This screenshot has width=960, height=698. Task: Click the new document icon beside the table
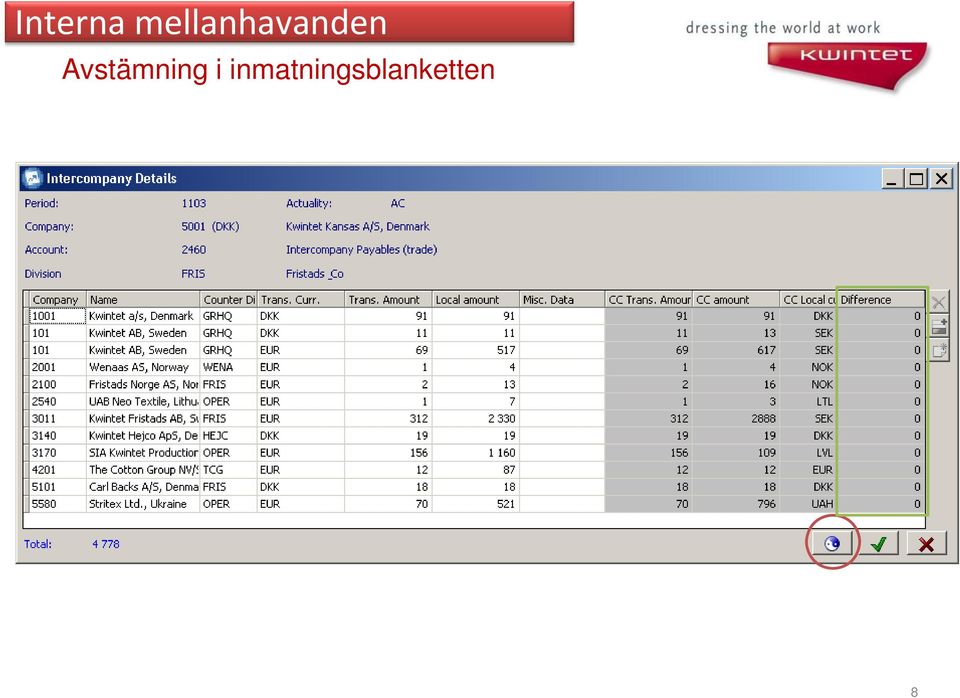click(938, 350)
